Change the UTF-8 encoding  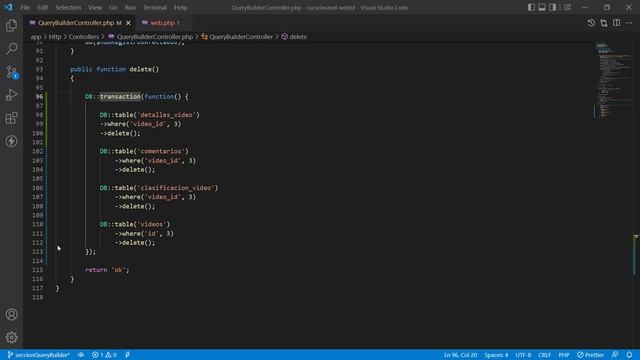point(523,355)
